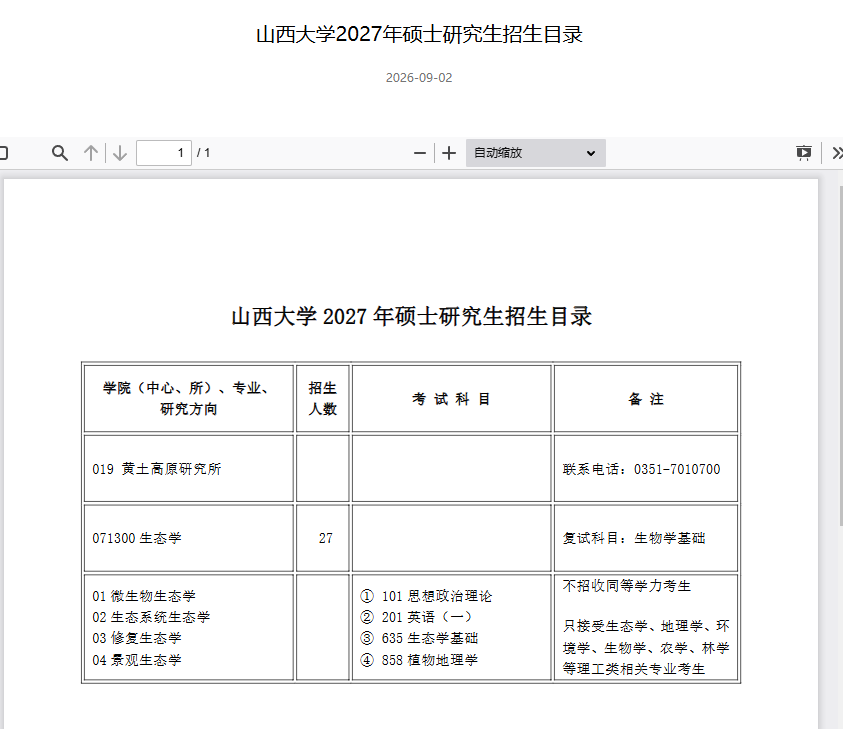This screenshot has width=843, height=729.
Task: Switch to presentation mode icon
Action: 804,153
